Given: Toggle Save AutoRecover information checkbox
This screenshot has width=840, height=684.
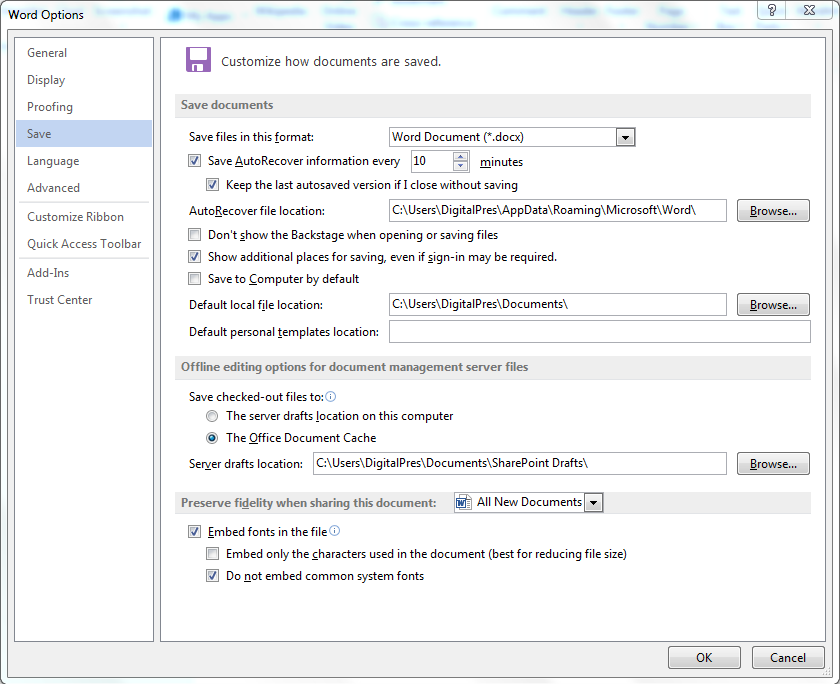Looking at the screenshot, I should [195, 161].
